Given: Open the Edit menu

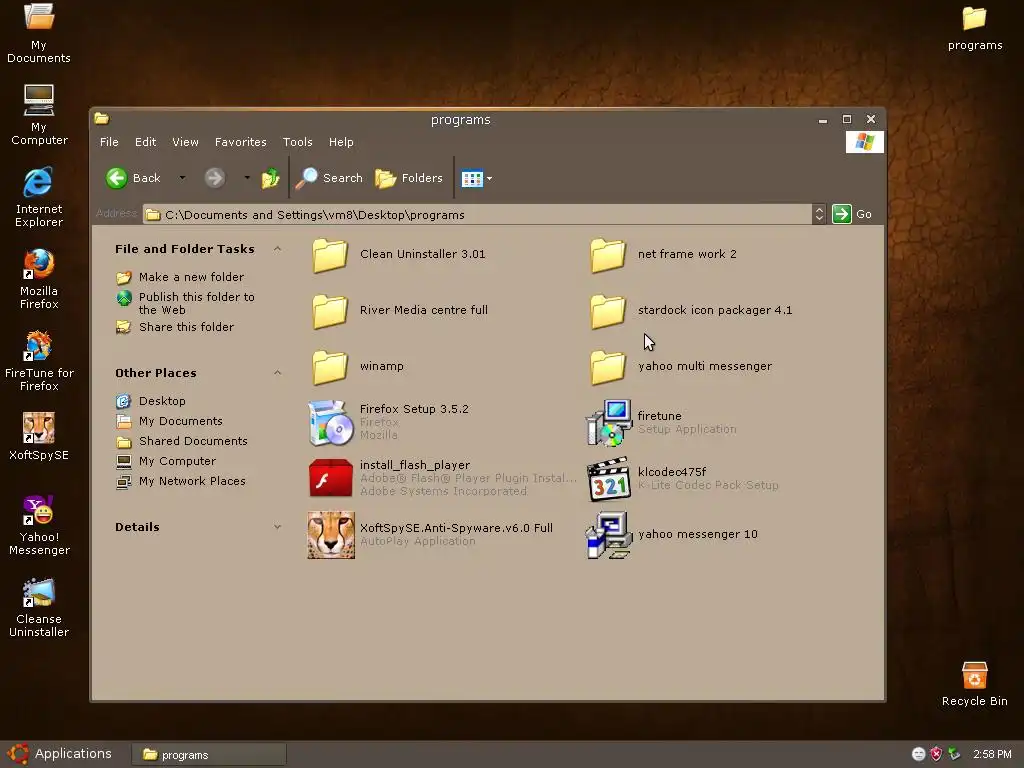Looking at the screenshot, I should point(146,142).
